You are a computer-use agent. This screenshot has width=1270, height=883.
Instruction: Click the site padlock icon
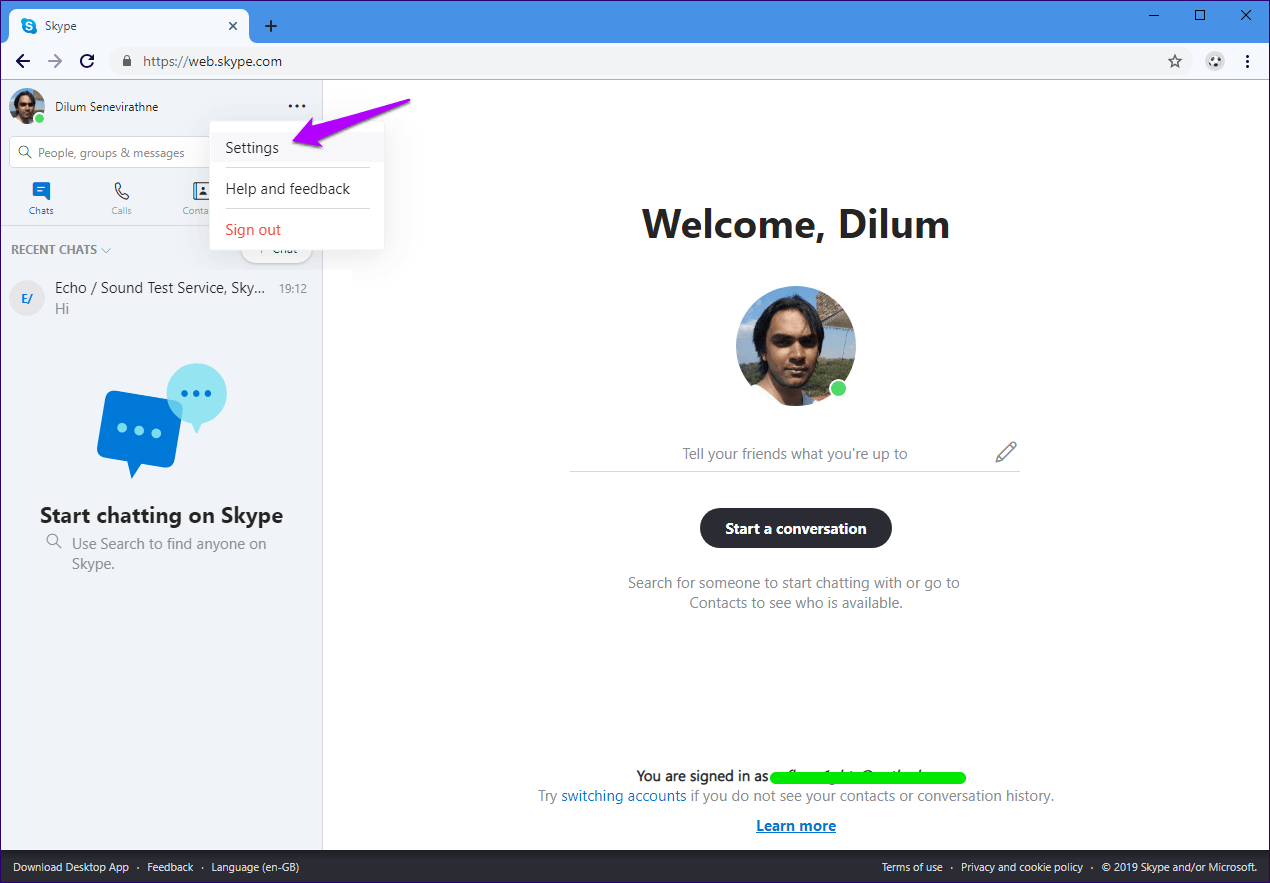[126, 61]
